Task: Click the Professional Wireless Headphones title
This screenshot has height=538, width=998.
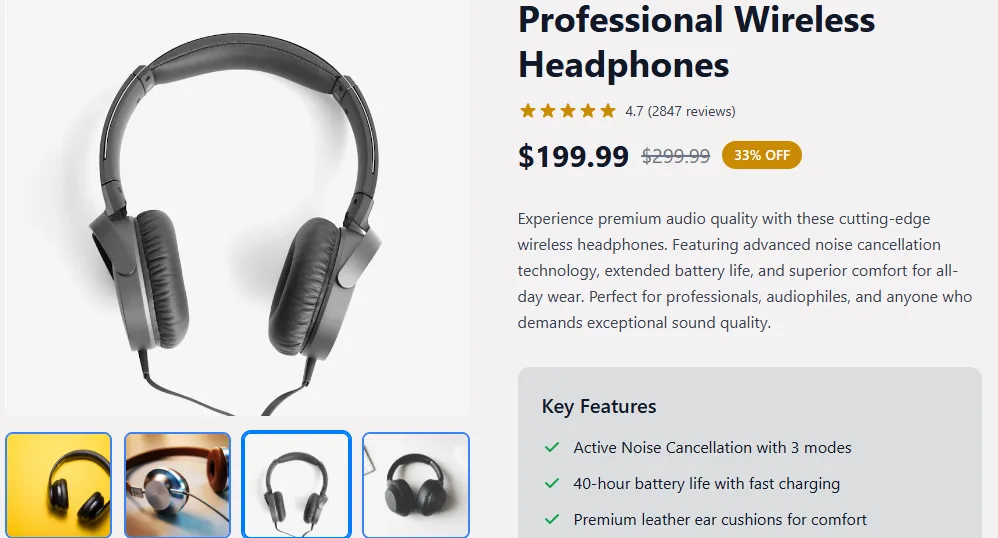Action: 696,42
